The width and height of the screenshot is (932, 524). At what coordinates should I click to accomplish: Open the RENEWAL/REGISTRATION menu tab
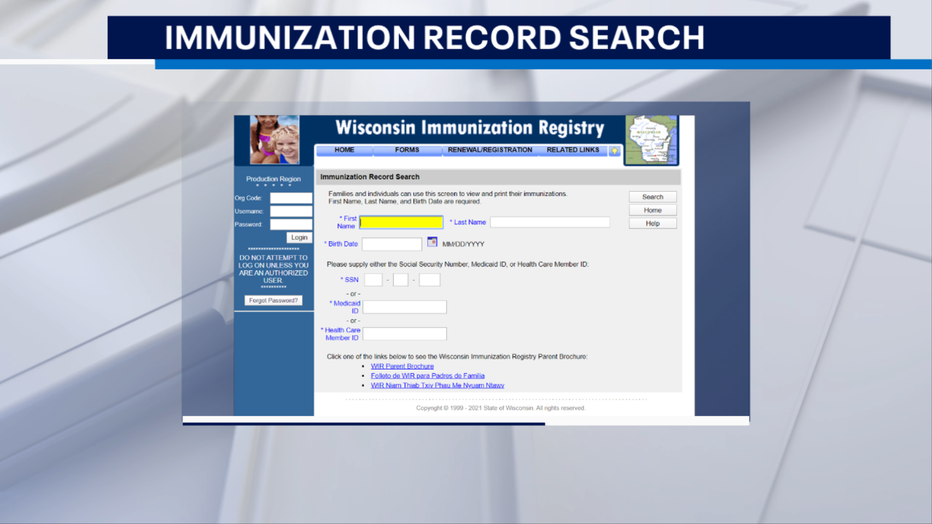click(x=490, y=150)
